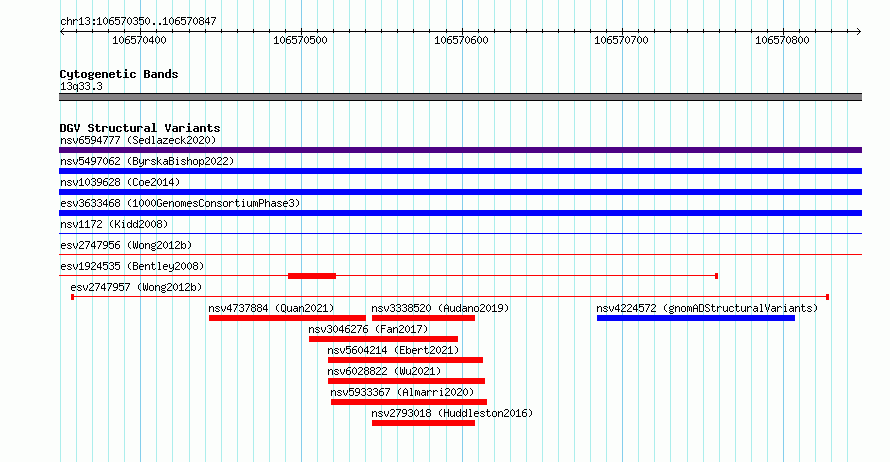Click the blue bar under nsv1039628
This screenshot has width=890, height=462.
[x=460, y=192]
